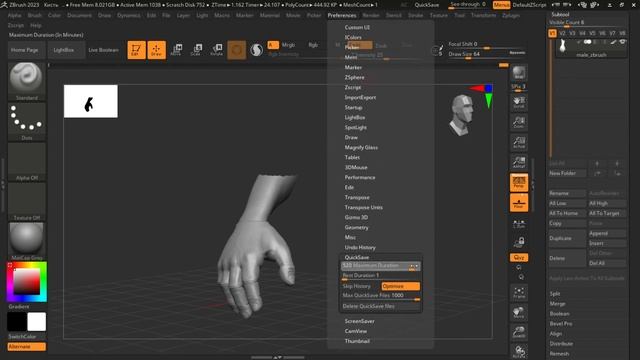Open the Standard brush thumbnail
Image resolution: width=640 pixels, height=360 pixels.
pos(27,82)
